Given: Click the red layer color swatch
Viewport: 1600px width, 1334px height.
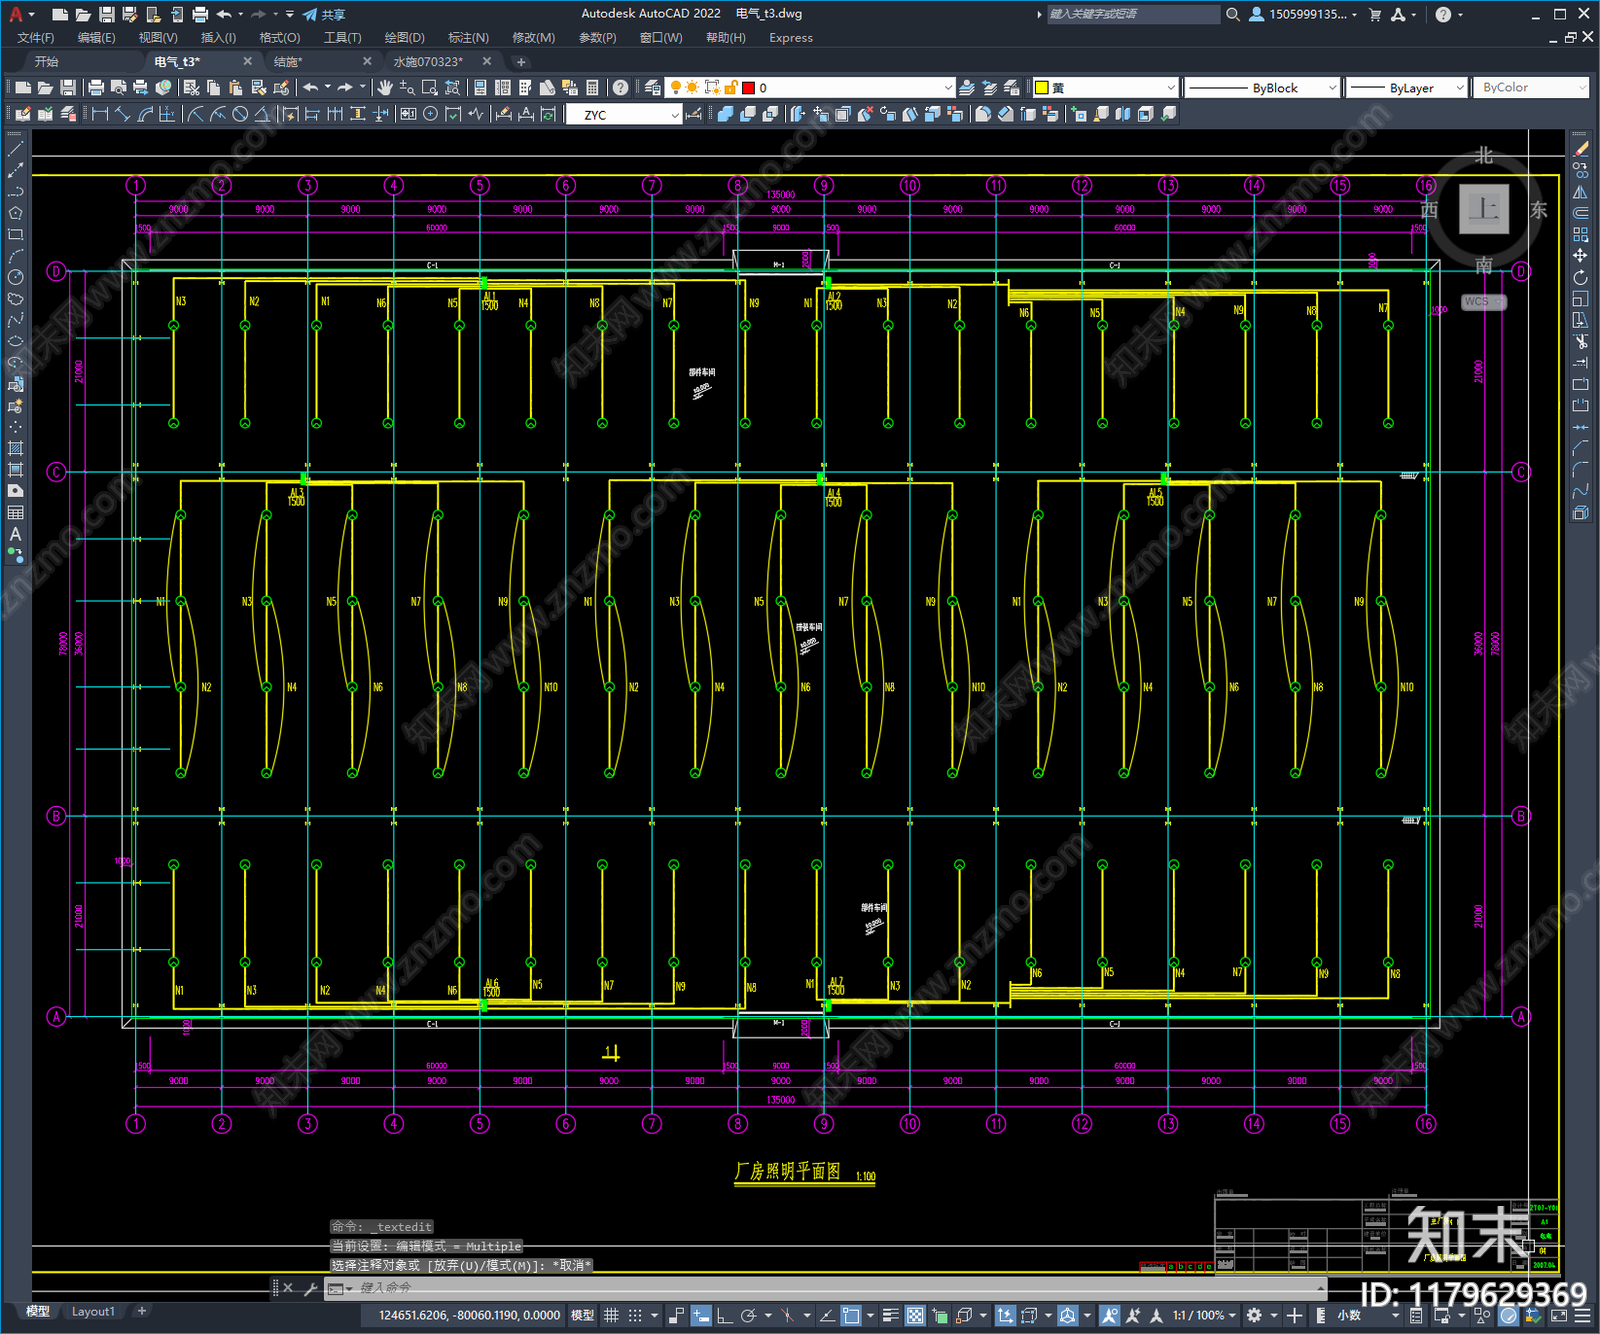Looking at the screenshot, I should (x=748, y=88).
